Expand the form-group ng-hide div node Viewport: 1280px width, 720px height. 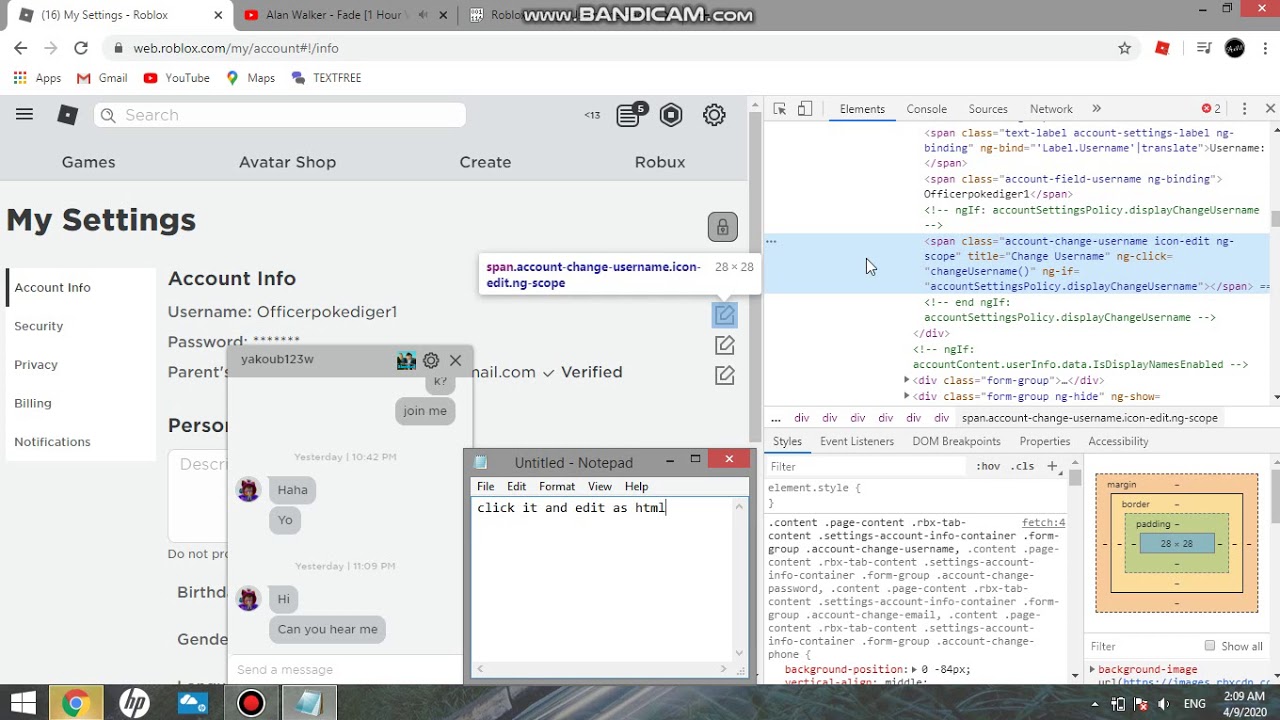(x=907, y=396)
